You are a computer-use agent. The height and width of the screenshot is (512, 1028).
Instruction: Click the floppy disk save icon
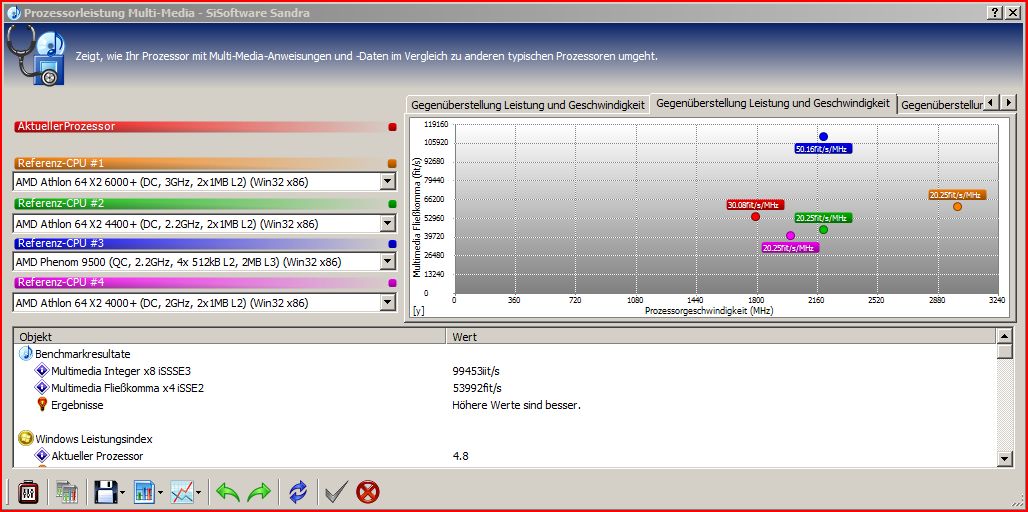coord(105,492)
